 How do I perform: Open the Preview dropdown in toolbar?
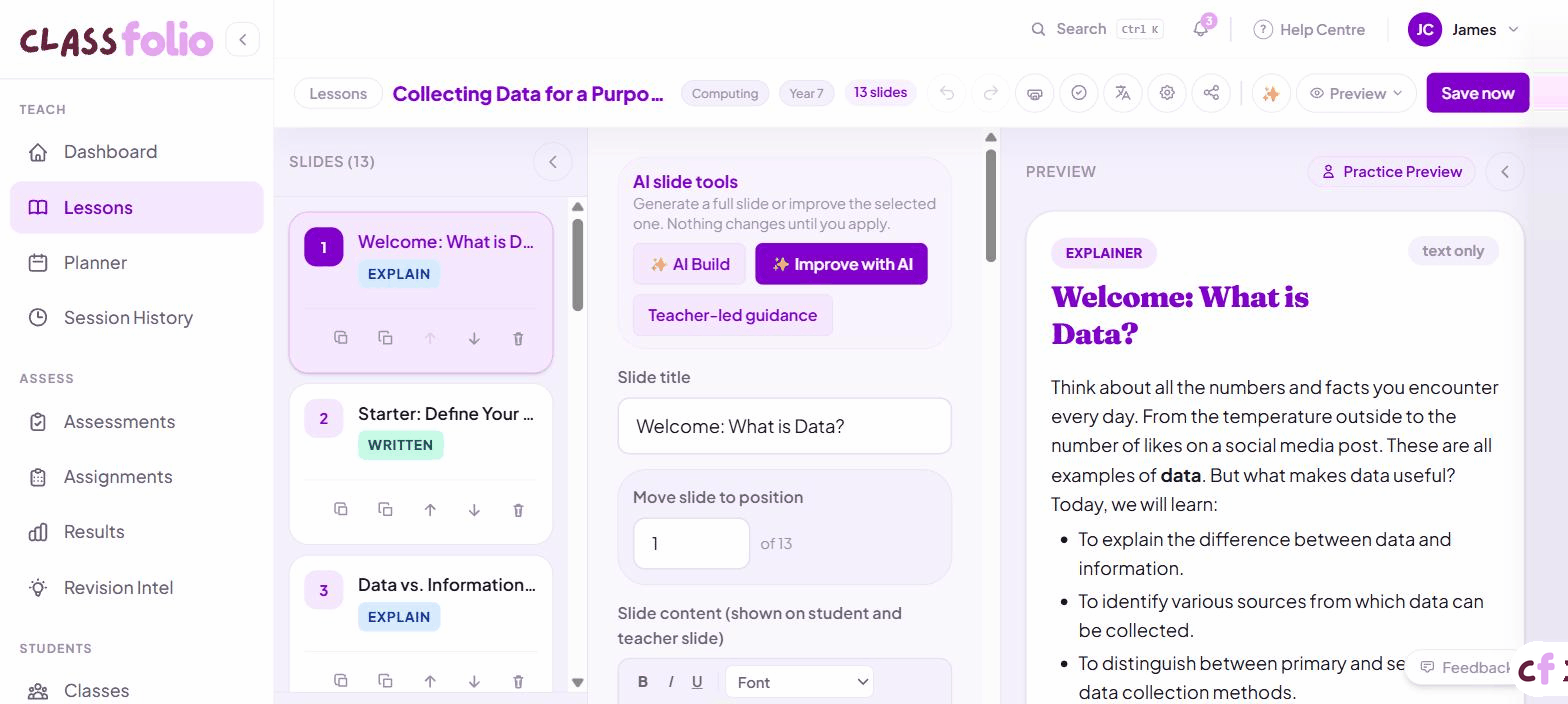pyautogui.click(x=1356, y=93)
